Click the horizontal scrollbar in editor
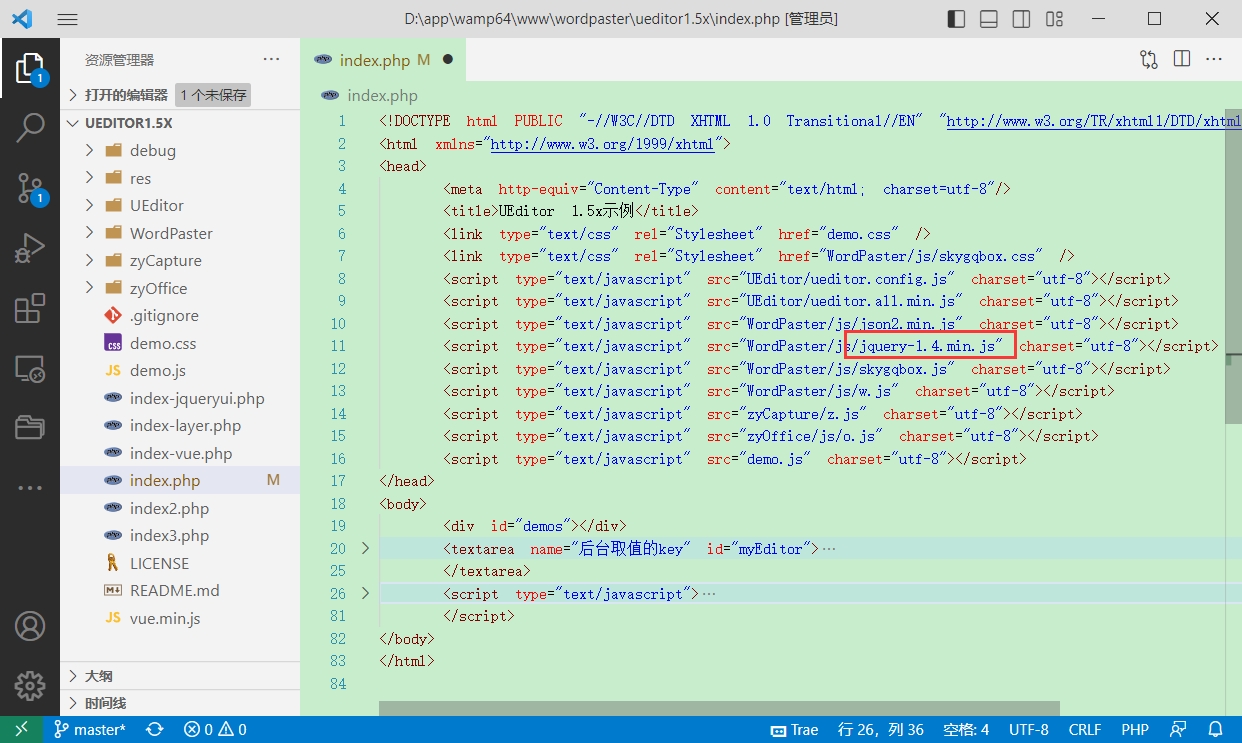The width and height of the screenshot is (1242, 743). (700, 708)
